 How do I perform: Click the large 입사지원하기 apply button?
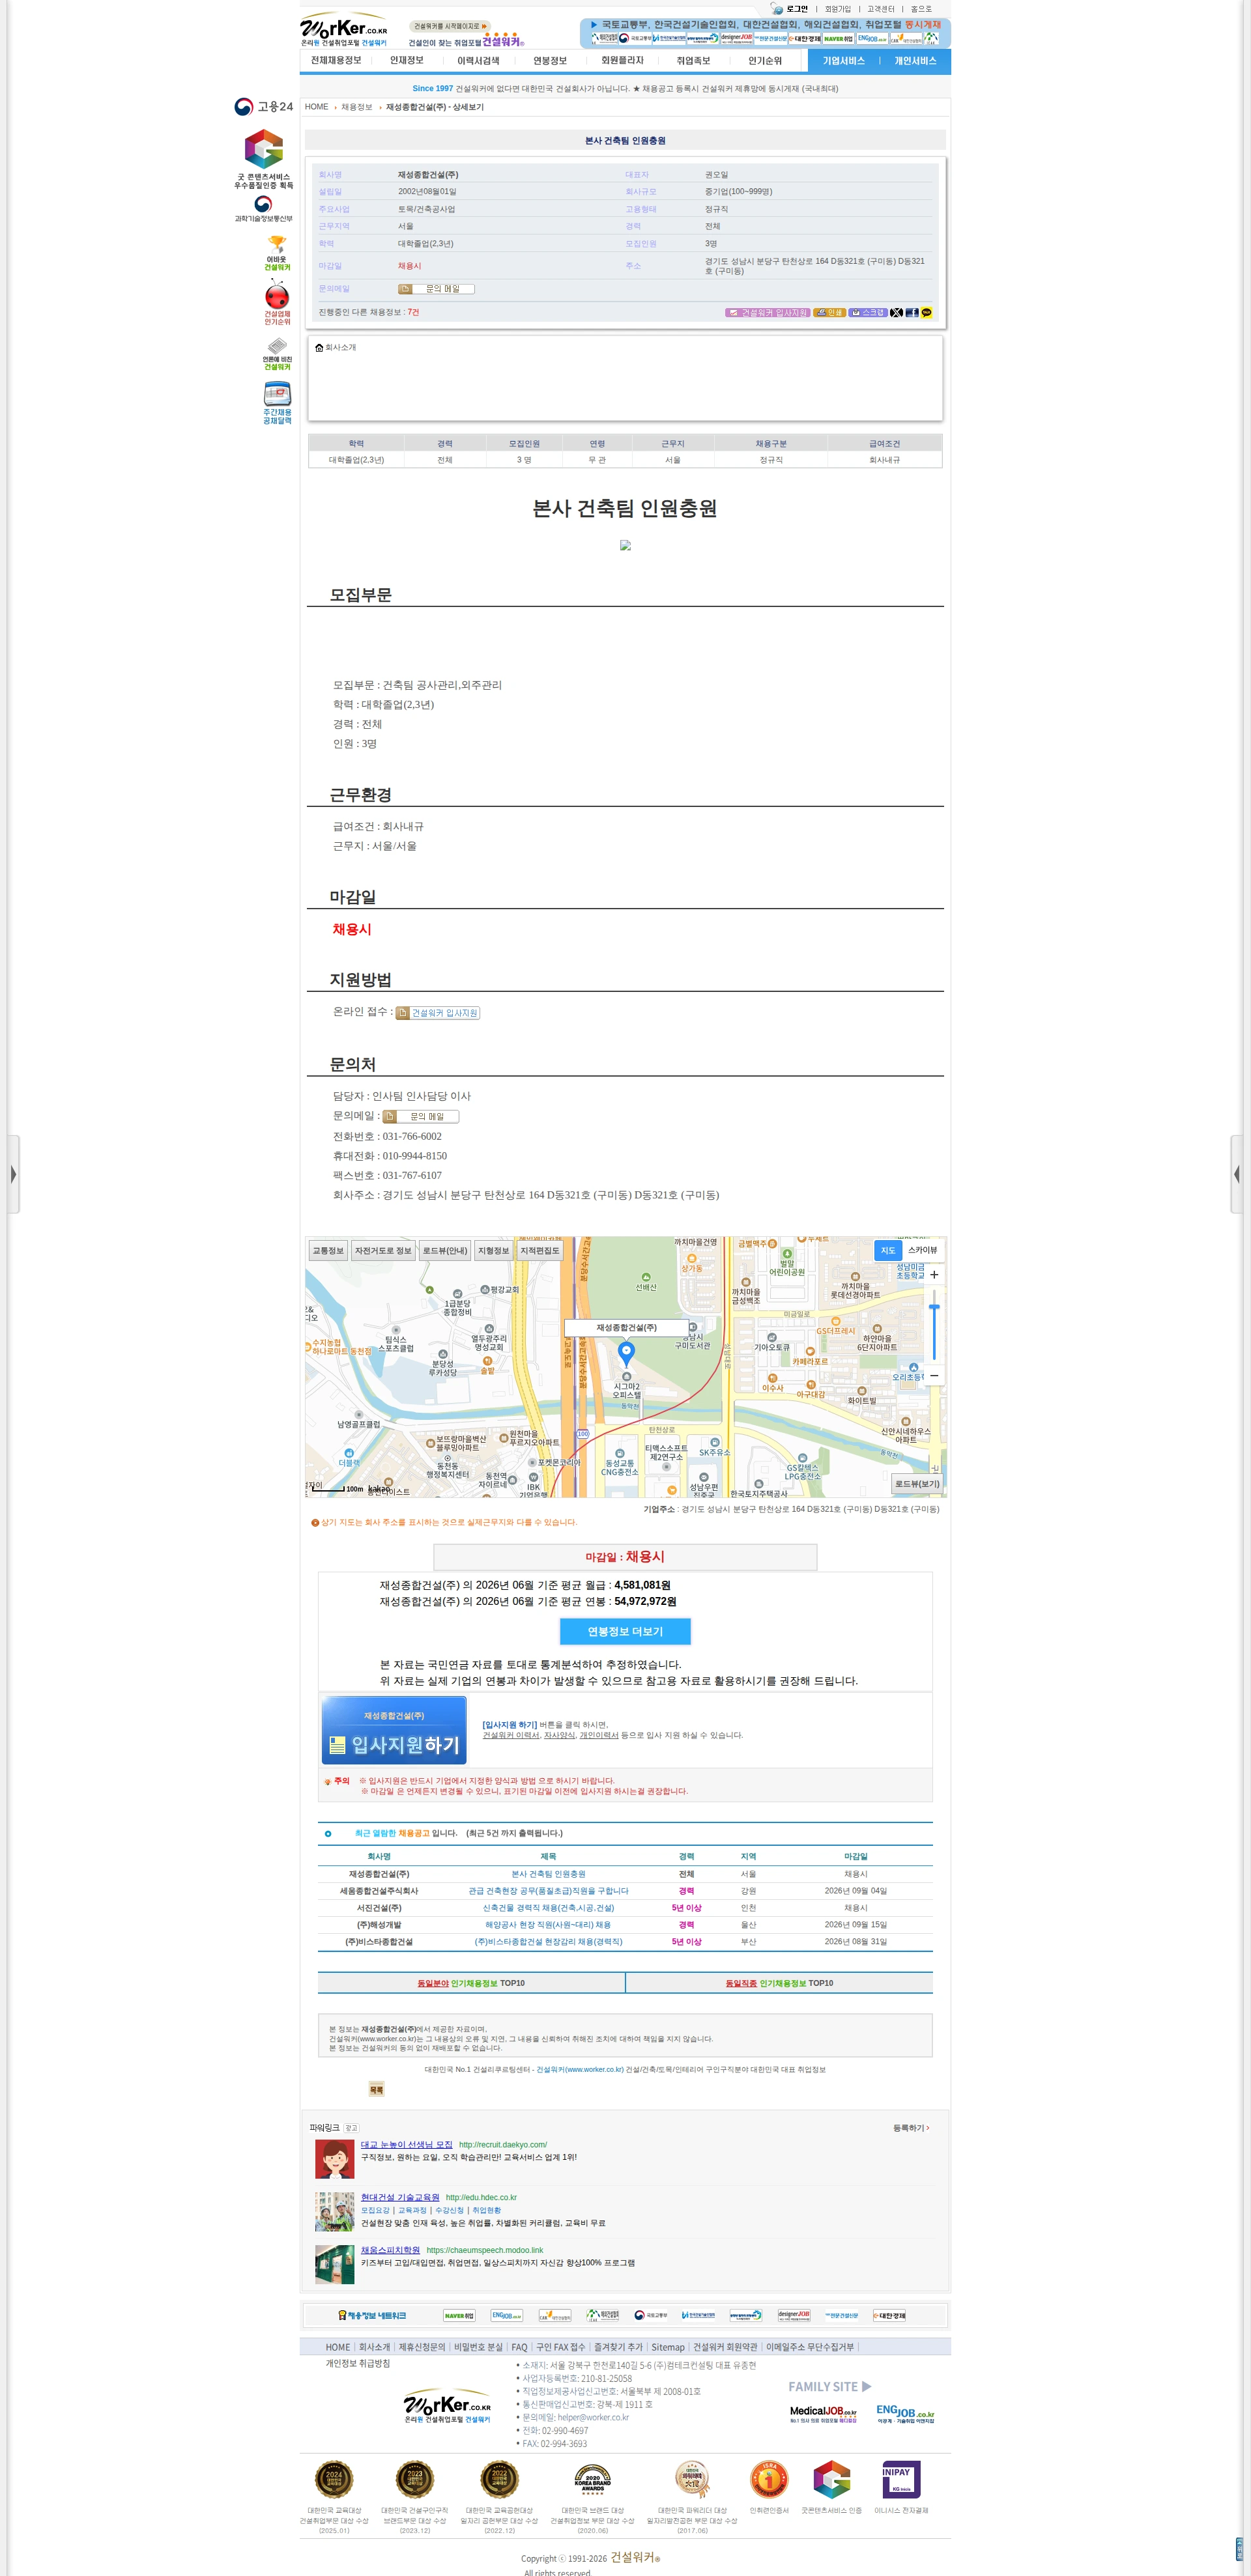394,1730
